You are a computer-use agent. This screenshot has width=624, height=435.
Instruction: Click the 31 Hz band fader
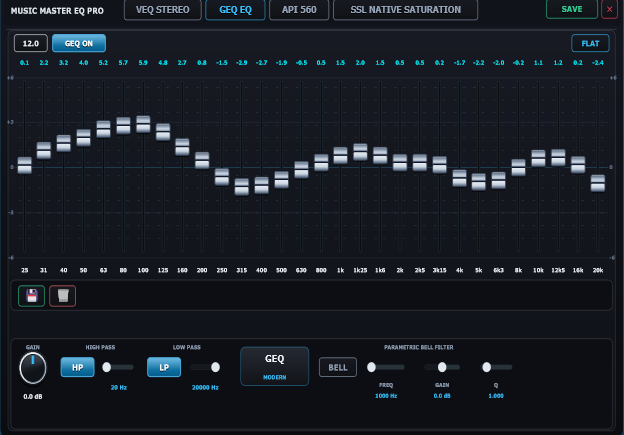(44, 150)
